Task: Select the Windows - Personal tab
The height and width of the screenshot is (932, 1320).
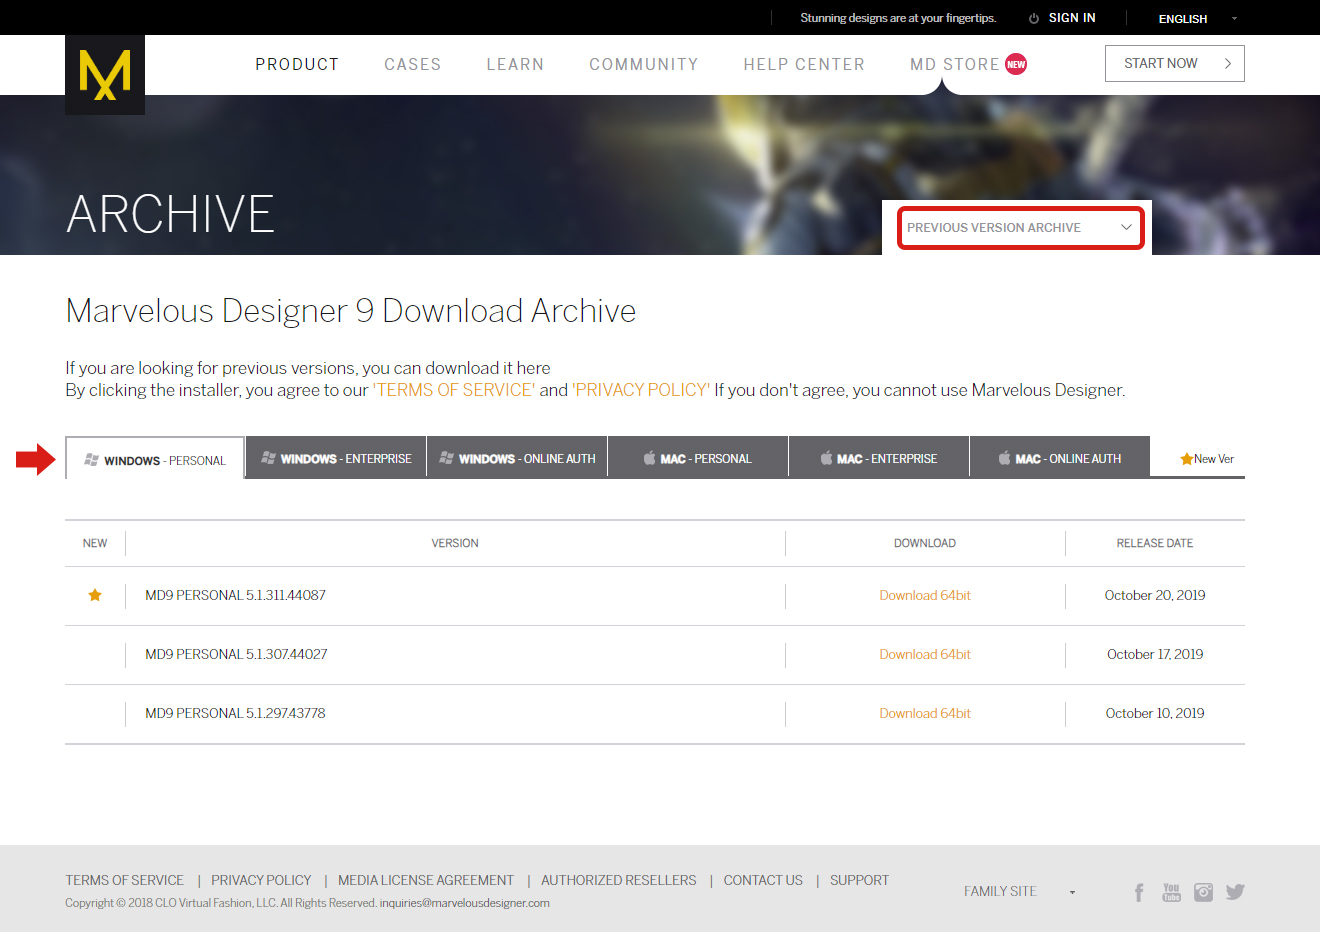Action: 155,458
